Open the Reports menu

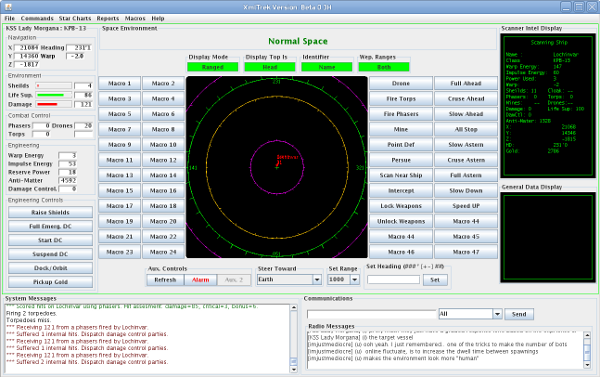point(108,18)
